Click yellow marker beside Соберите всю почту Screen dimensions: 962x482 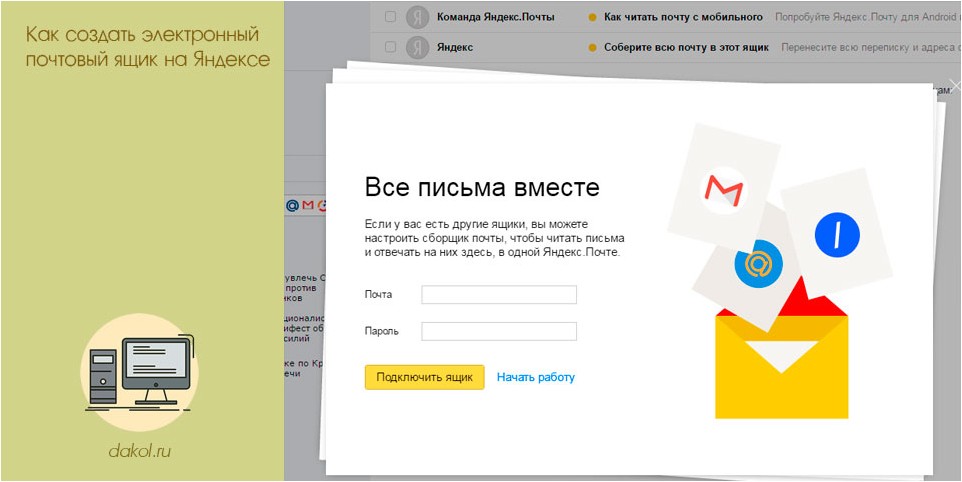[x=592, y=48]
